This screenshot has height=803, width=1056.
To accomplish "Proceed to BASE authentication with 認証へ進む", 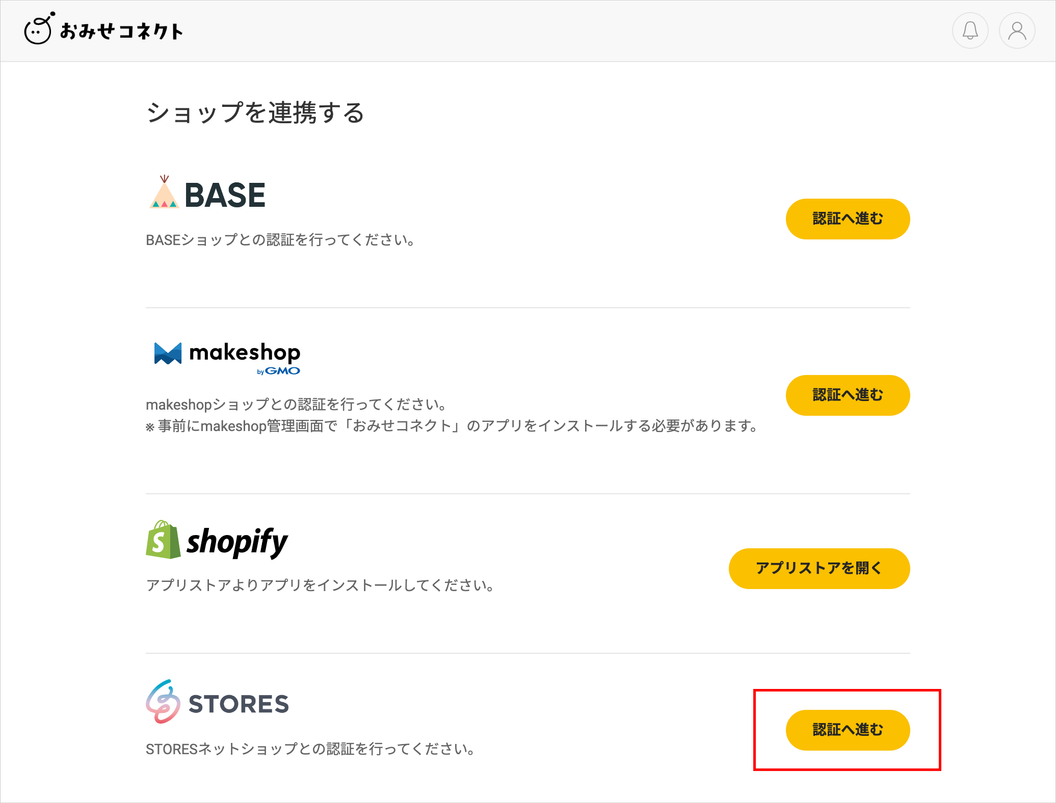I will click(847, 219).
